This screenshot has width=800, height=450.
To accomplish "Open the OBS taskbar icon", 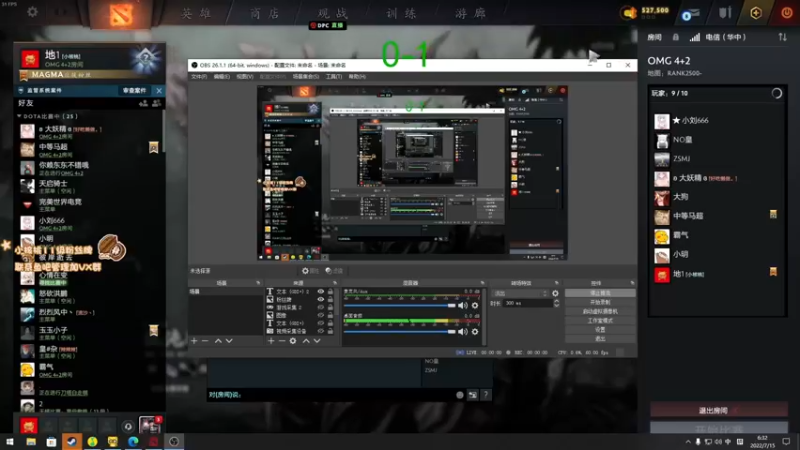I will coord(174,441).
